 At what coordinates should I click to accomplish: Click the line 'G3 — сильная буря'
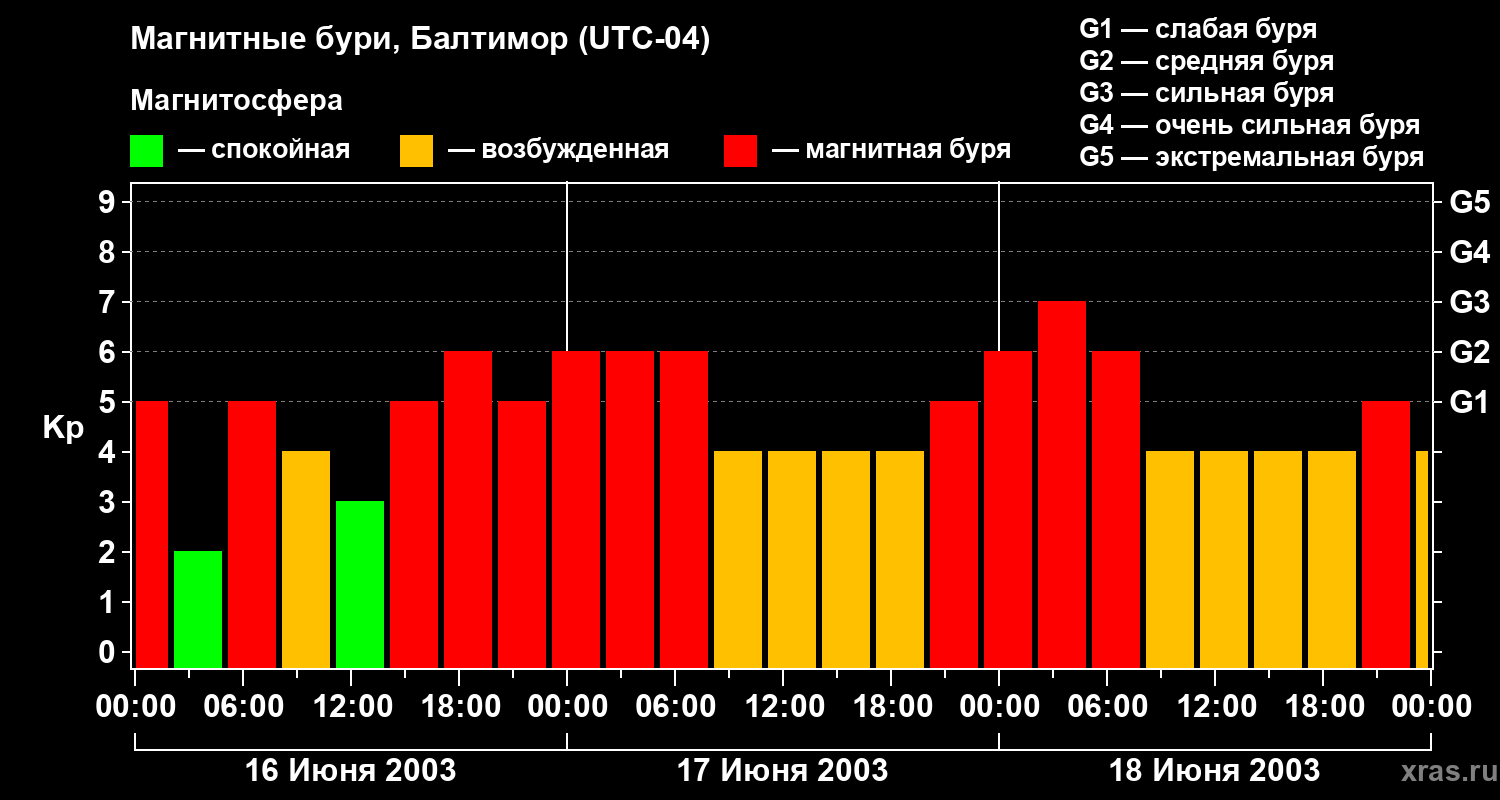pyautogui.click(x=1206, y=93)
